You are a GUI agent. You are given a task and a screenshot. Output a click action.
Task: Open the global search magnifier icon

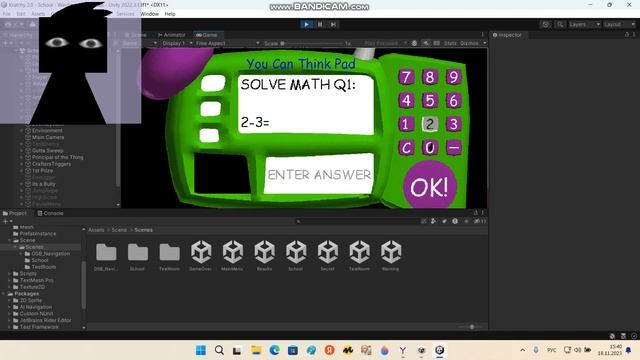coord(560,24)
